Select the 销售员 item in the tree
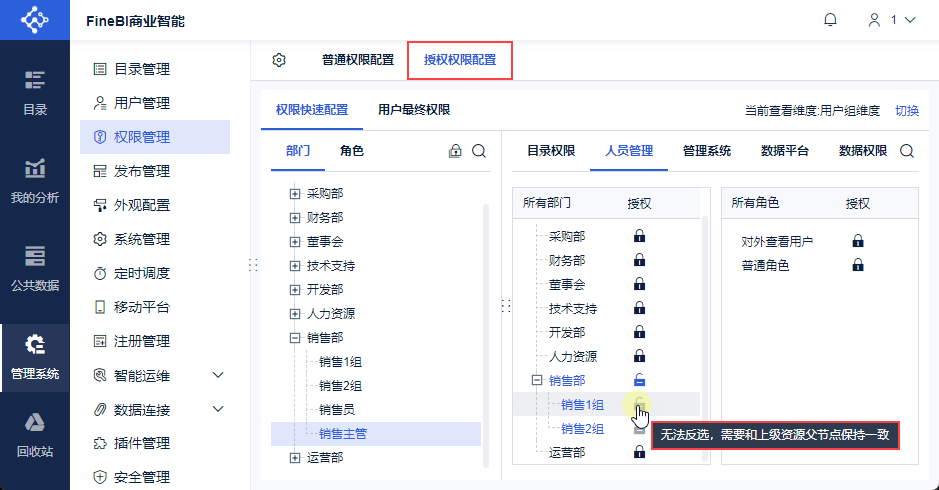The height and width of the screenshot is (490, 939). click(337, 410)
